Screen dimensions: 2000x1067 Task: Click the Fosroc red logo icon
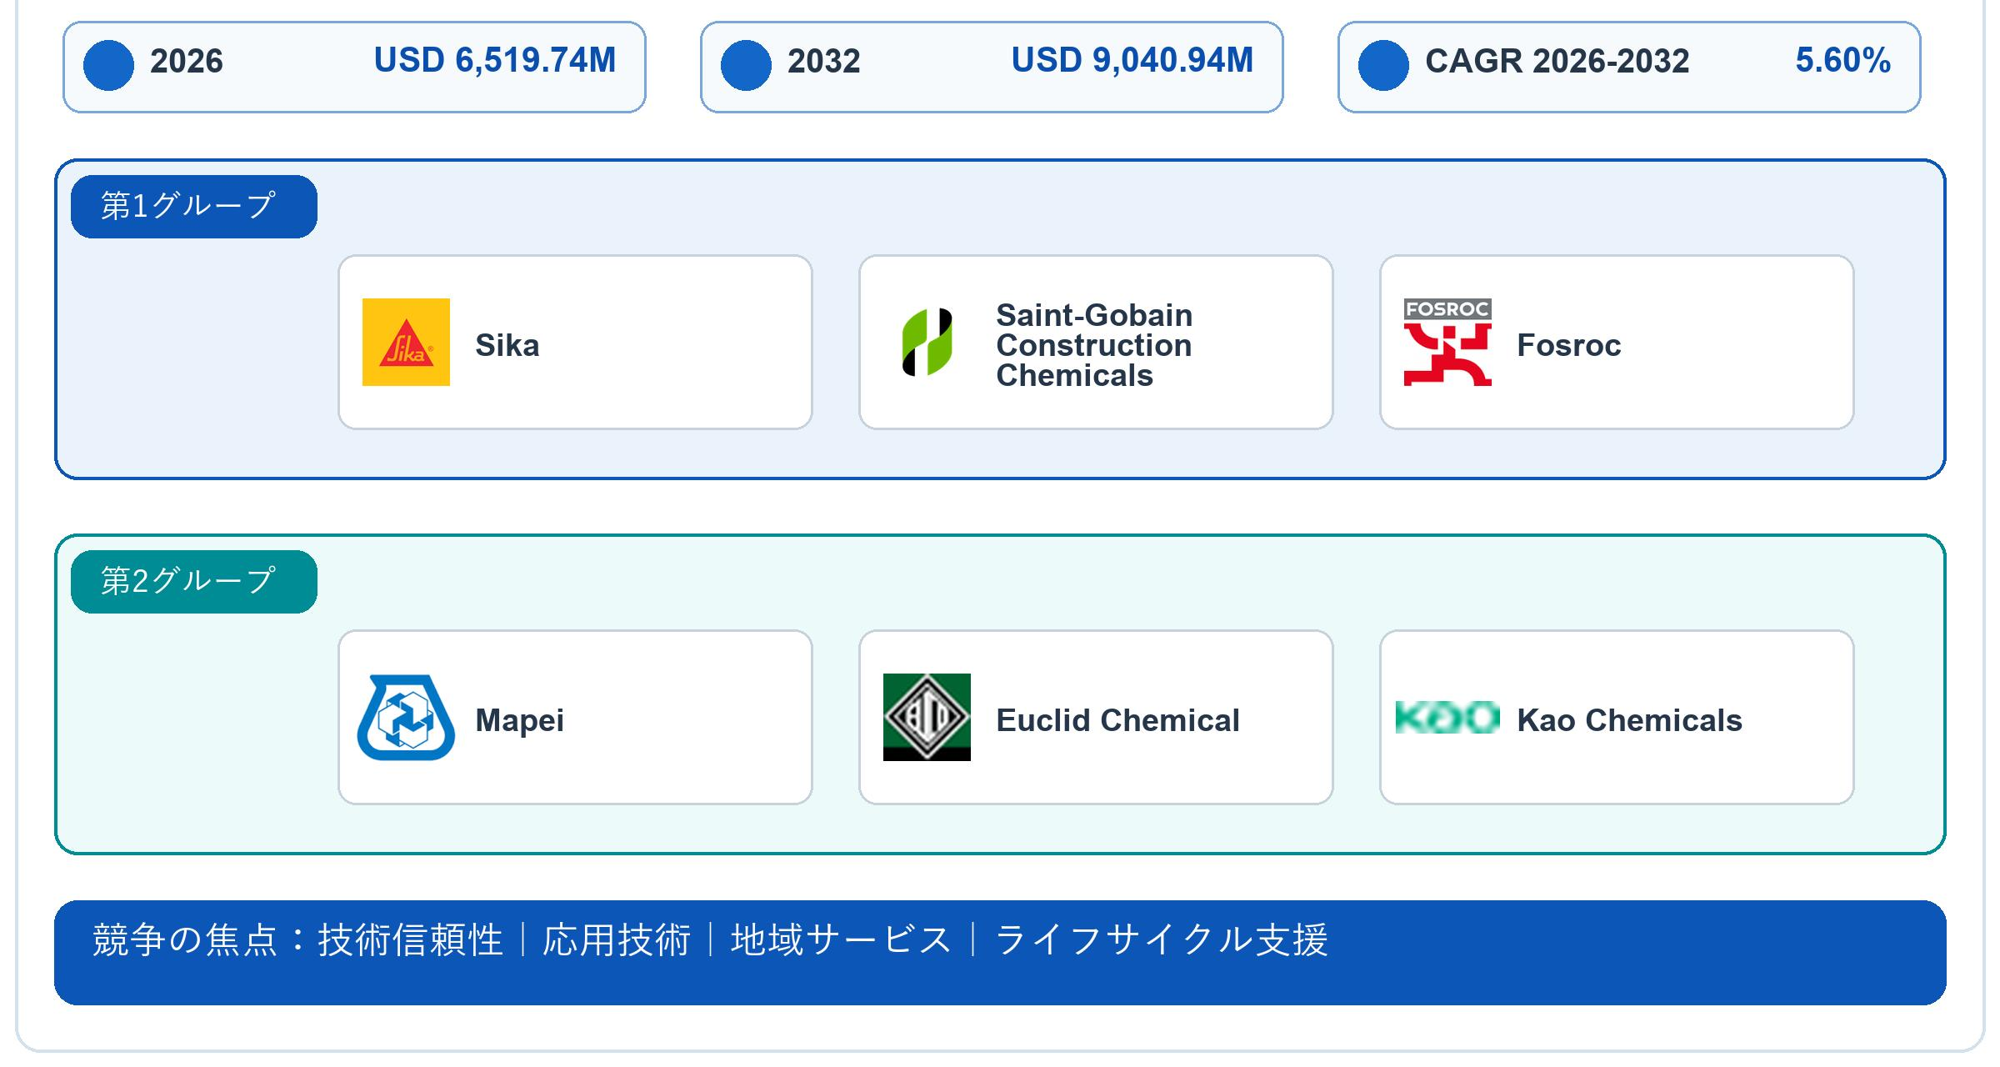pyautogui.click(x=1447, y=342)
